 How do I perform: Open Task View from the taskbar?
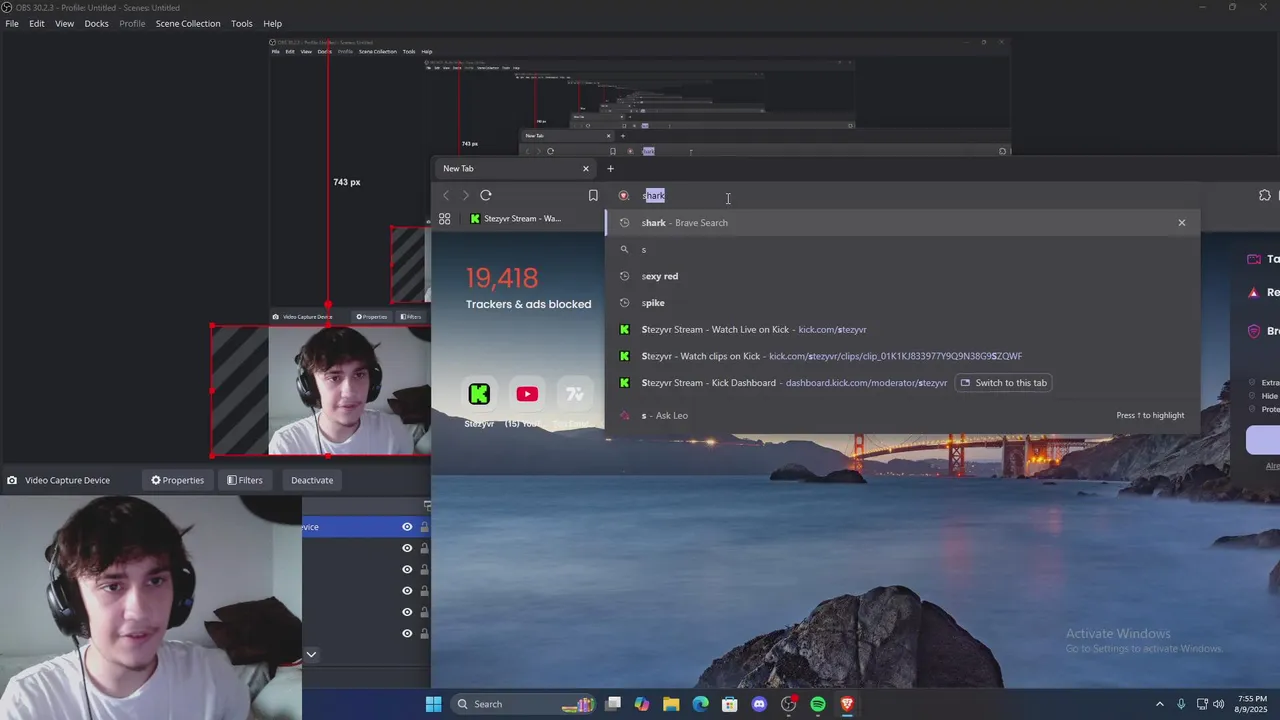pos(613,704)
